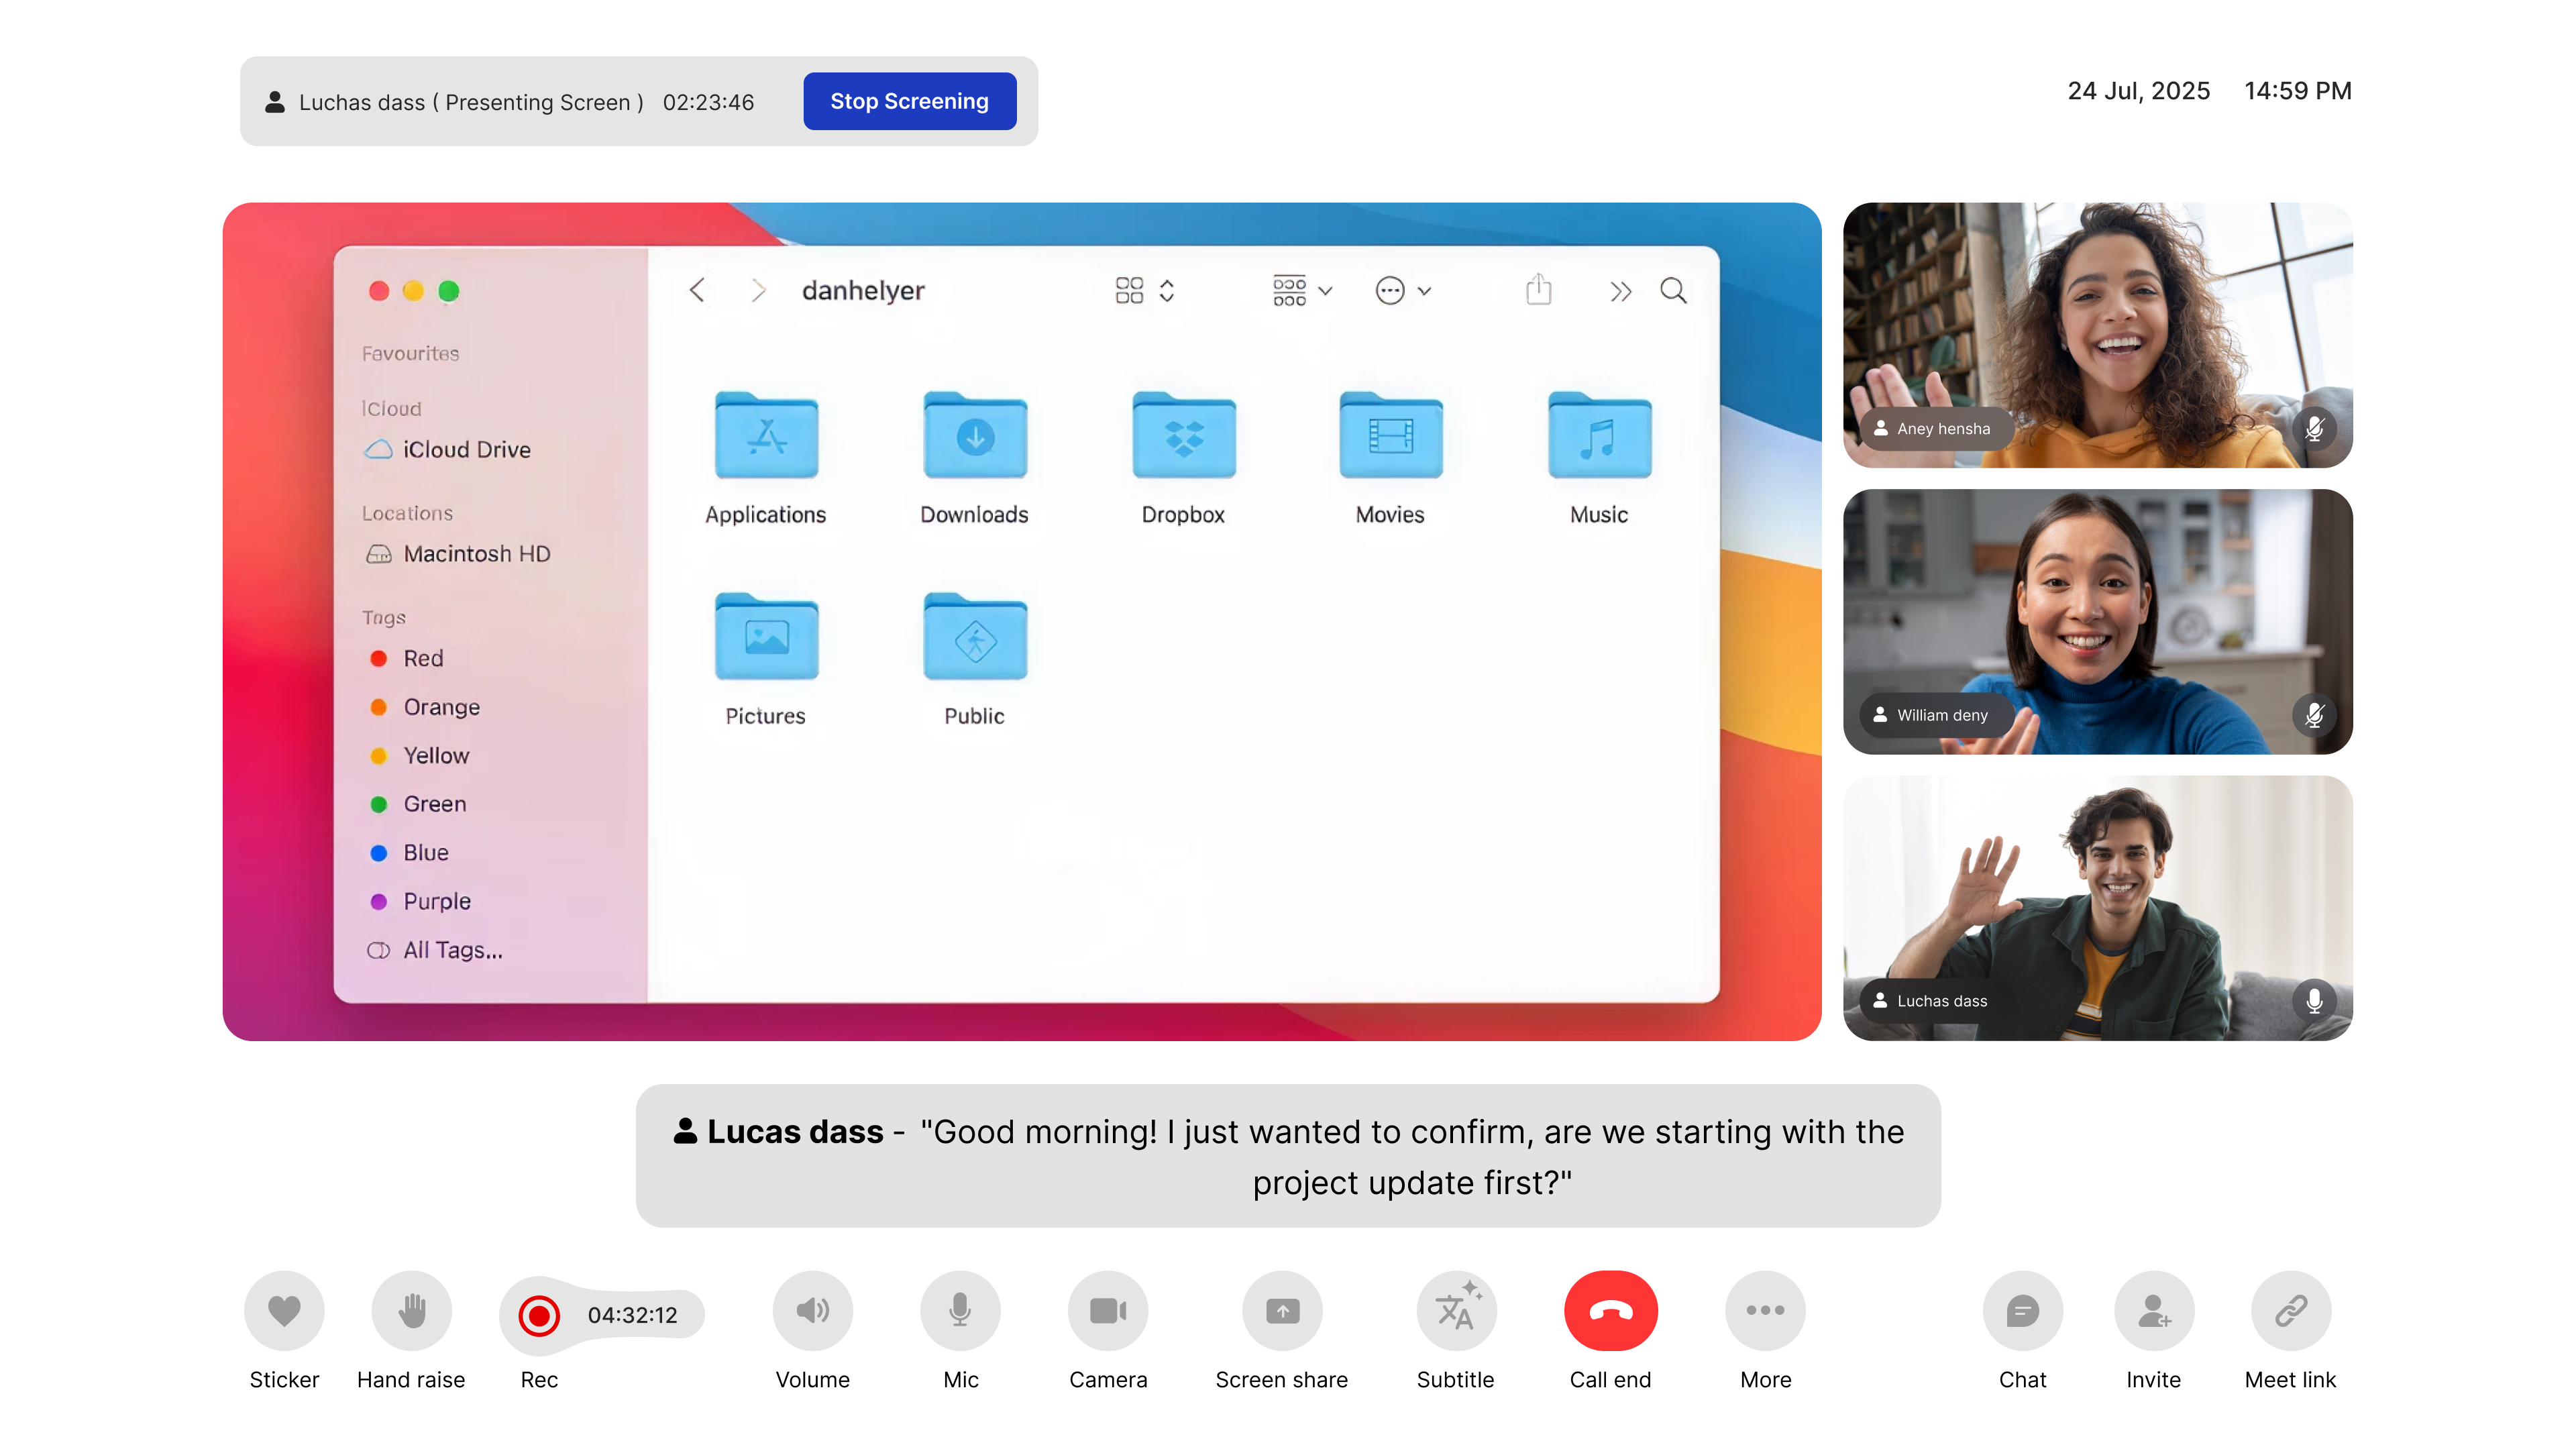The width and height of the screenshot is (2576, 1449).
Task: Mute your microphone
Action: [959, 1310]
